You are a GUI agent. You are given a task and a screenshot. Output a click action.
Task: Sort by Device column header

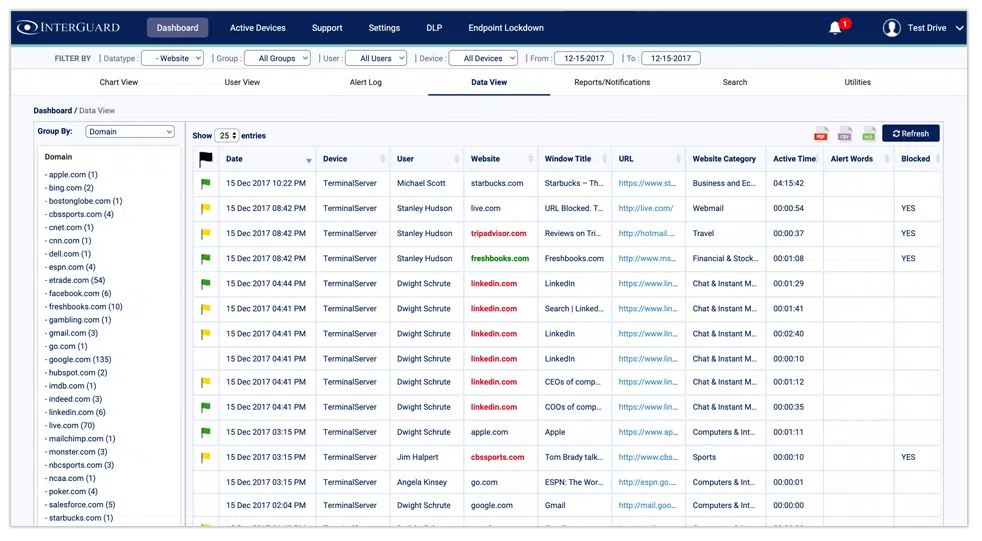[x=353, y=159]
